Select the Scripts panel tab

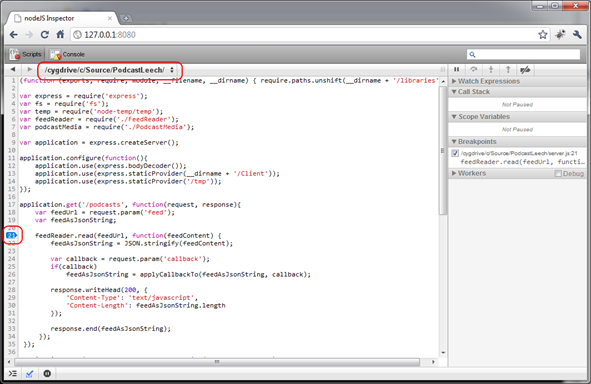25,54
